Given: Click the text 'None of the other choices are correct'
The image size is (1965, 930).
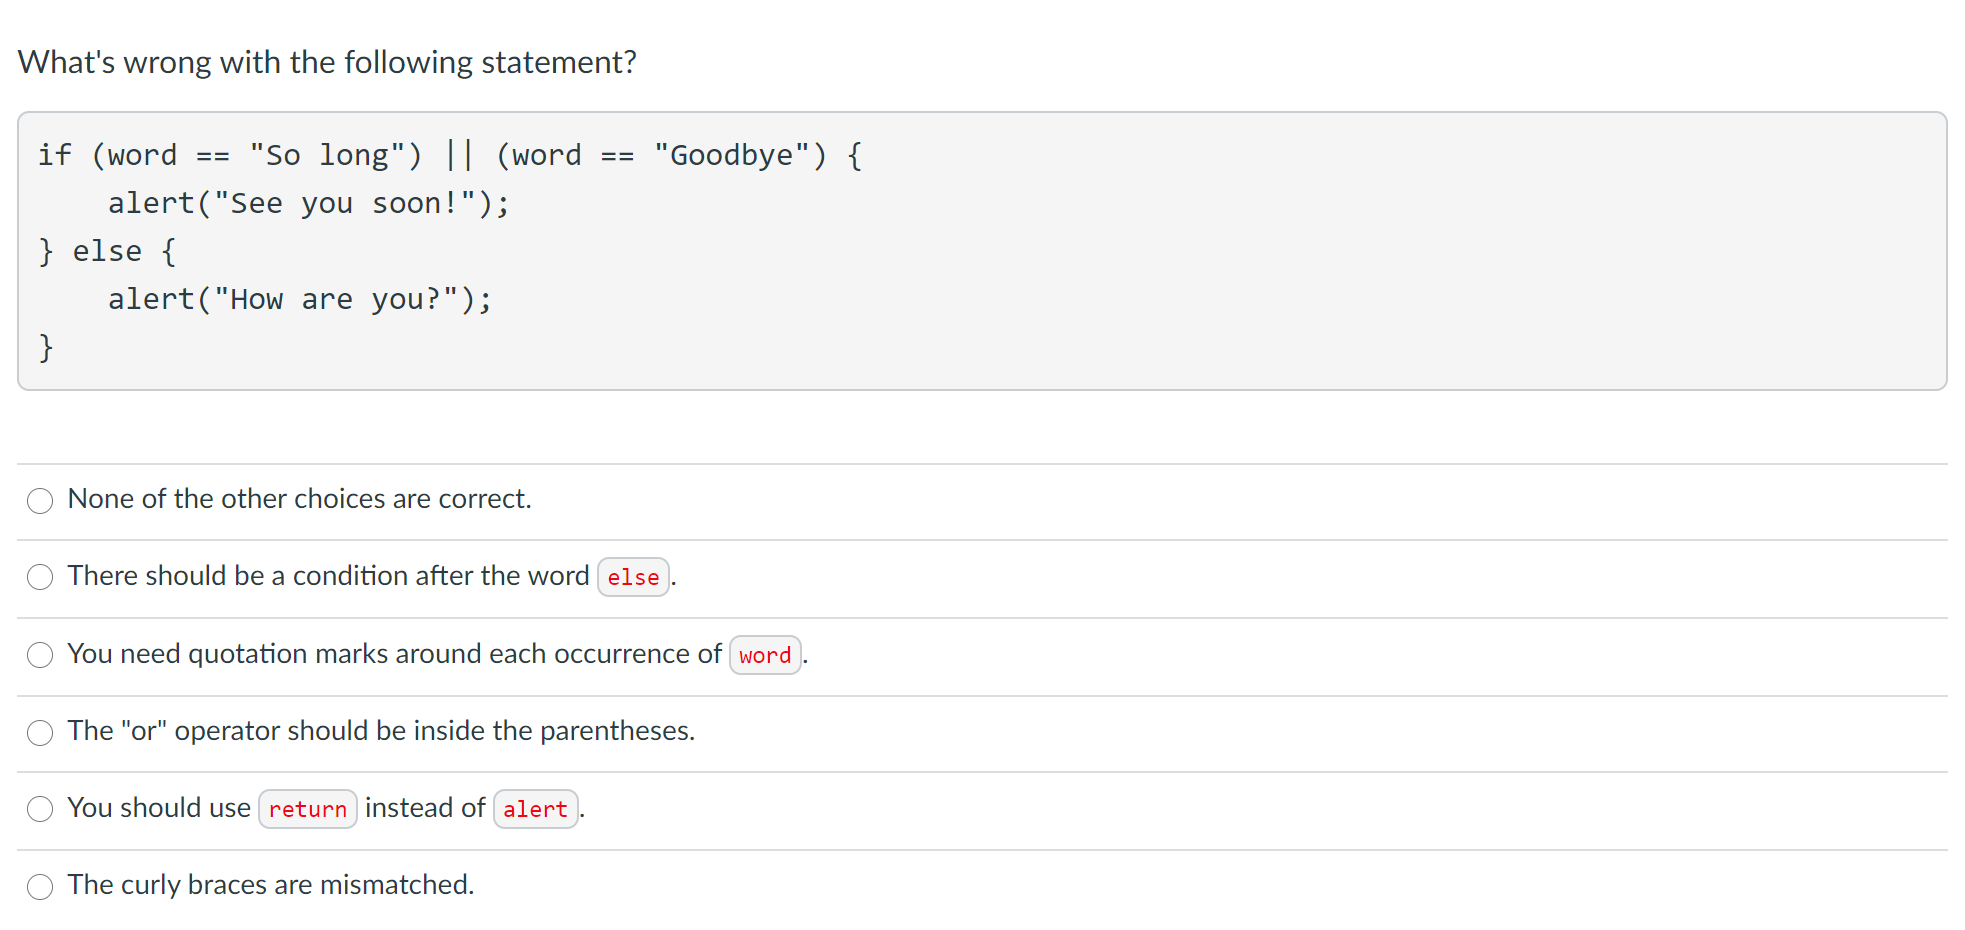Looking at the screenshot, I should 299,499.
